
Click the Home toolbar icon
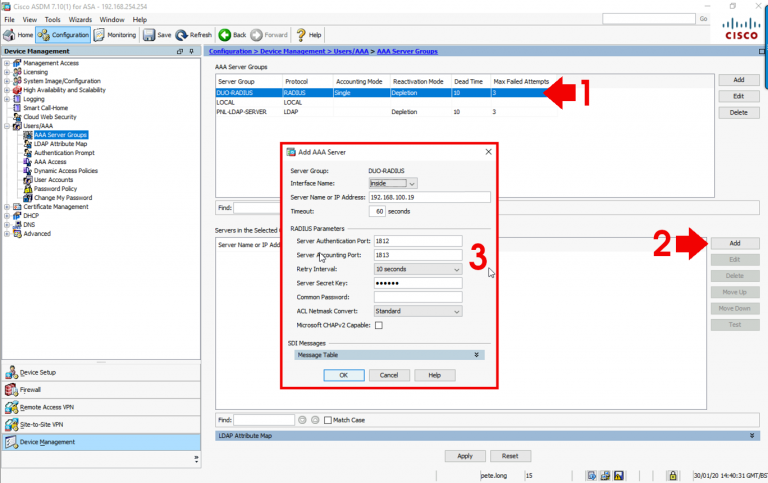coord(18,35)
